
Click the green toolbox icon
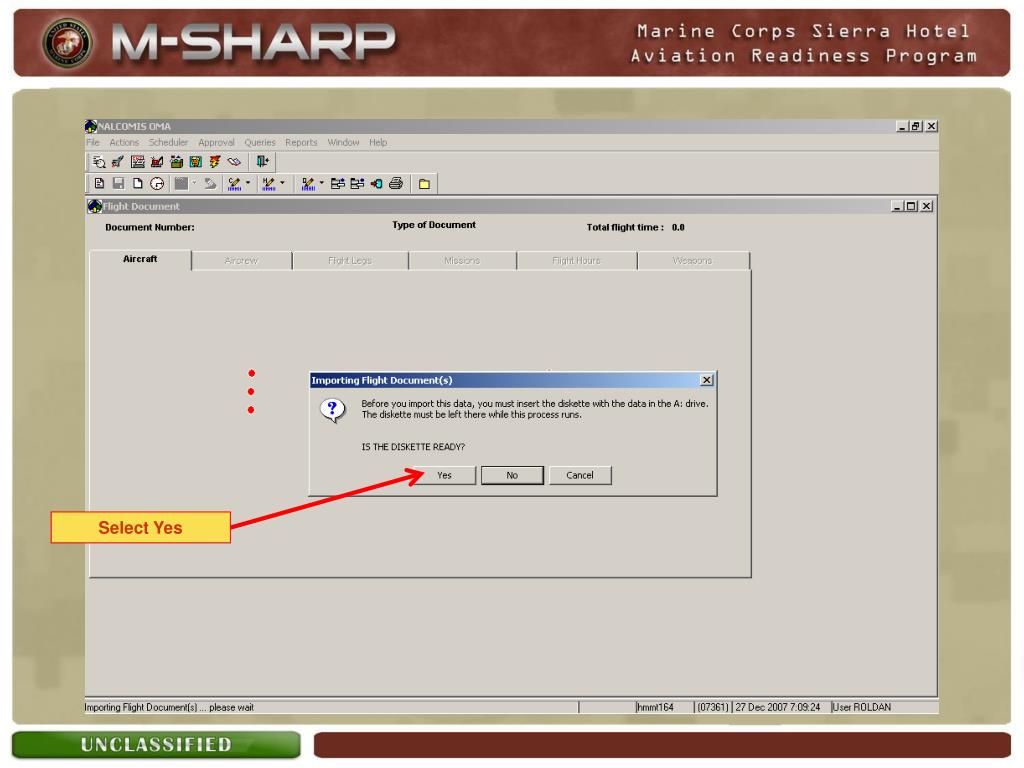tap(176, 162)
